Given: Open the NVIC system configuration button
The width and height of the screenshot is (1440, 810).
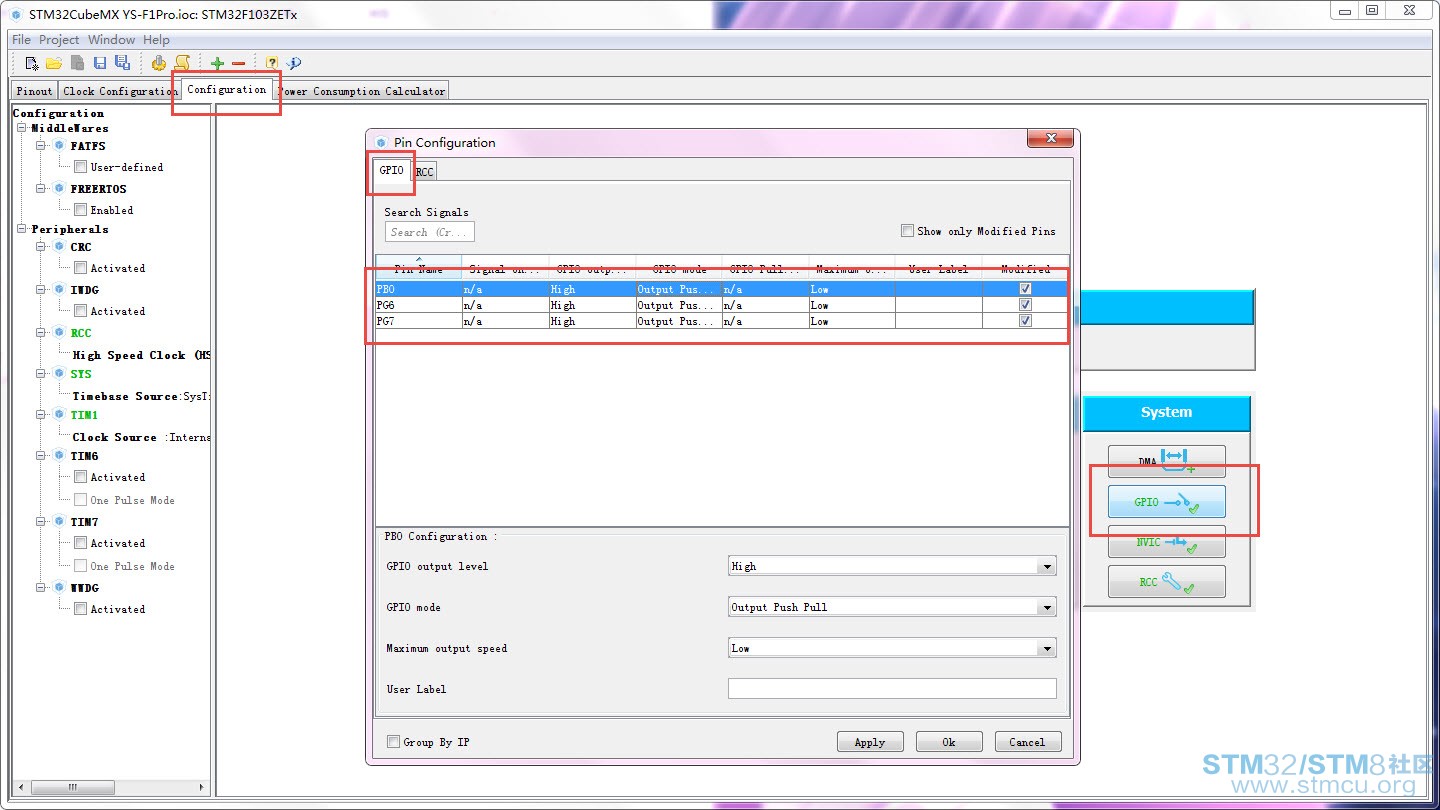Looking at the screenshot, I should pos(1166,542).
